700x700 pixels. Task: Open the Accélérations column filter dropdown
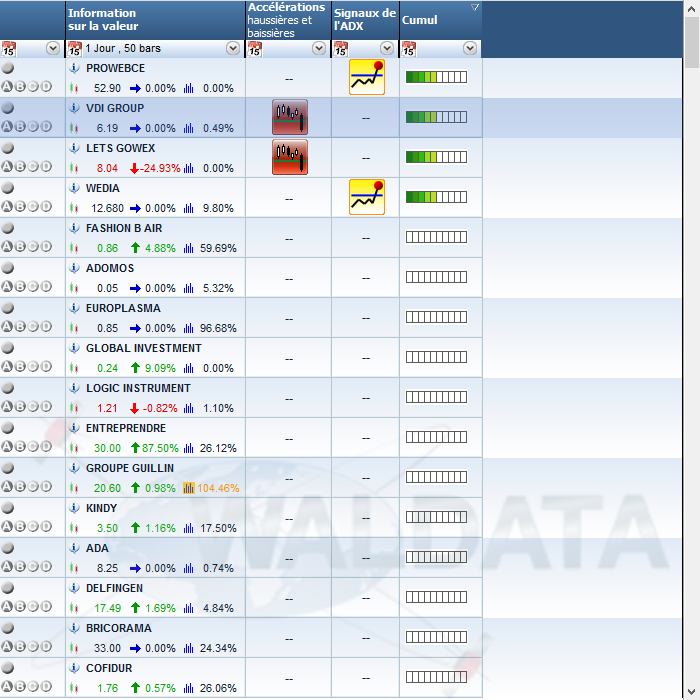click(319, 48)
